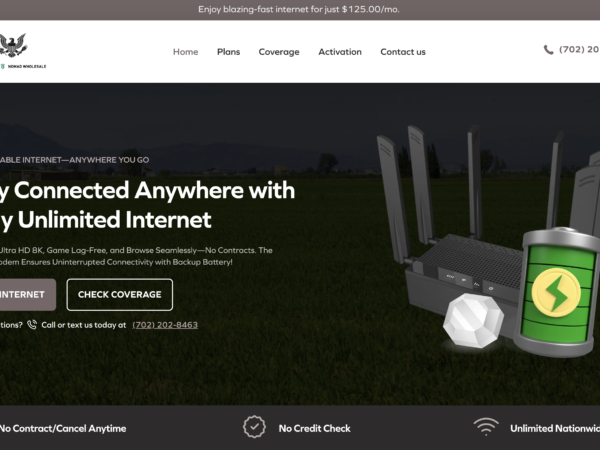
Task: Click the white mesh node device image
Action: coord(473,320)
